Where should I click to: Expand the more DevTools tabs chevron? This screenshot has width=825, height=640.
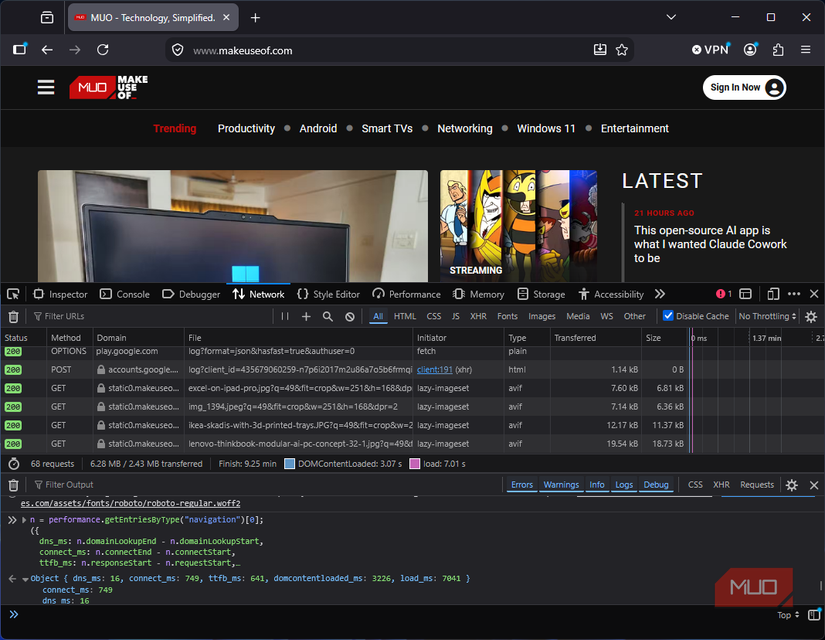point(660,294)
